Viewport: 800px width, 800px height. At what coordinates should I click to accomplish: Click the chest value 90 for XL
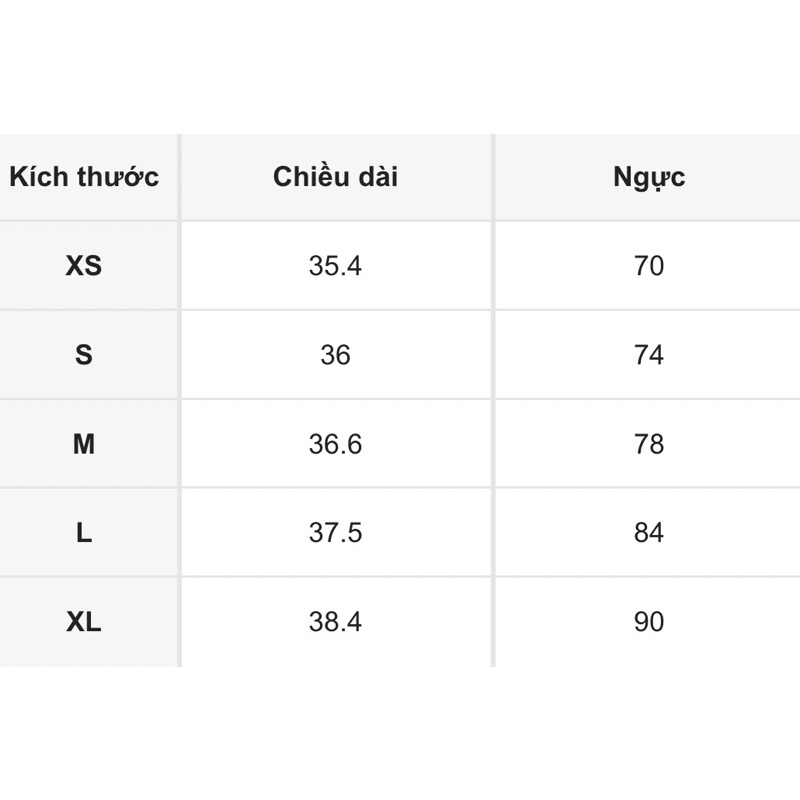(x=649, y=622)
